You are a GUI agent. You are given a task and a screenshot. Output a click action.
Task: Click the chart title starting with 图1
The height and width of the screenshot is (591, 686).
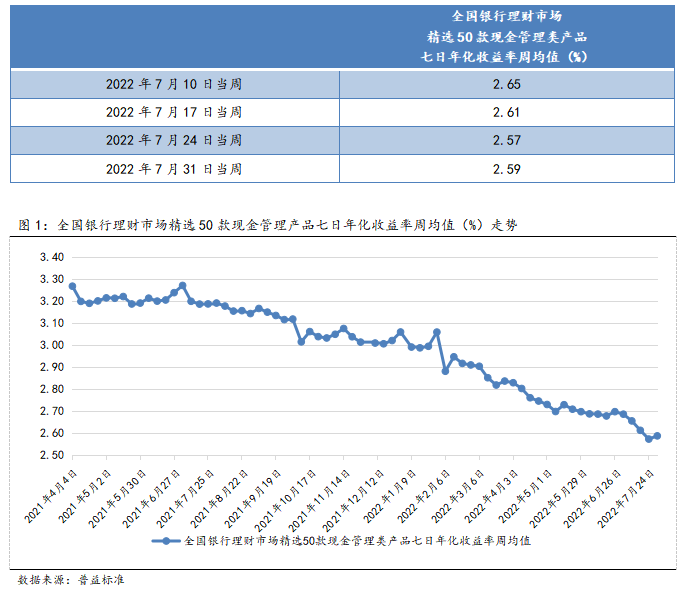(268, 225)
